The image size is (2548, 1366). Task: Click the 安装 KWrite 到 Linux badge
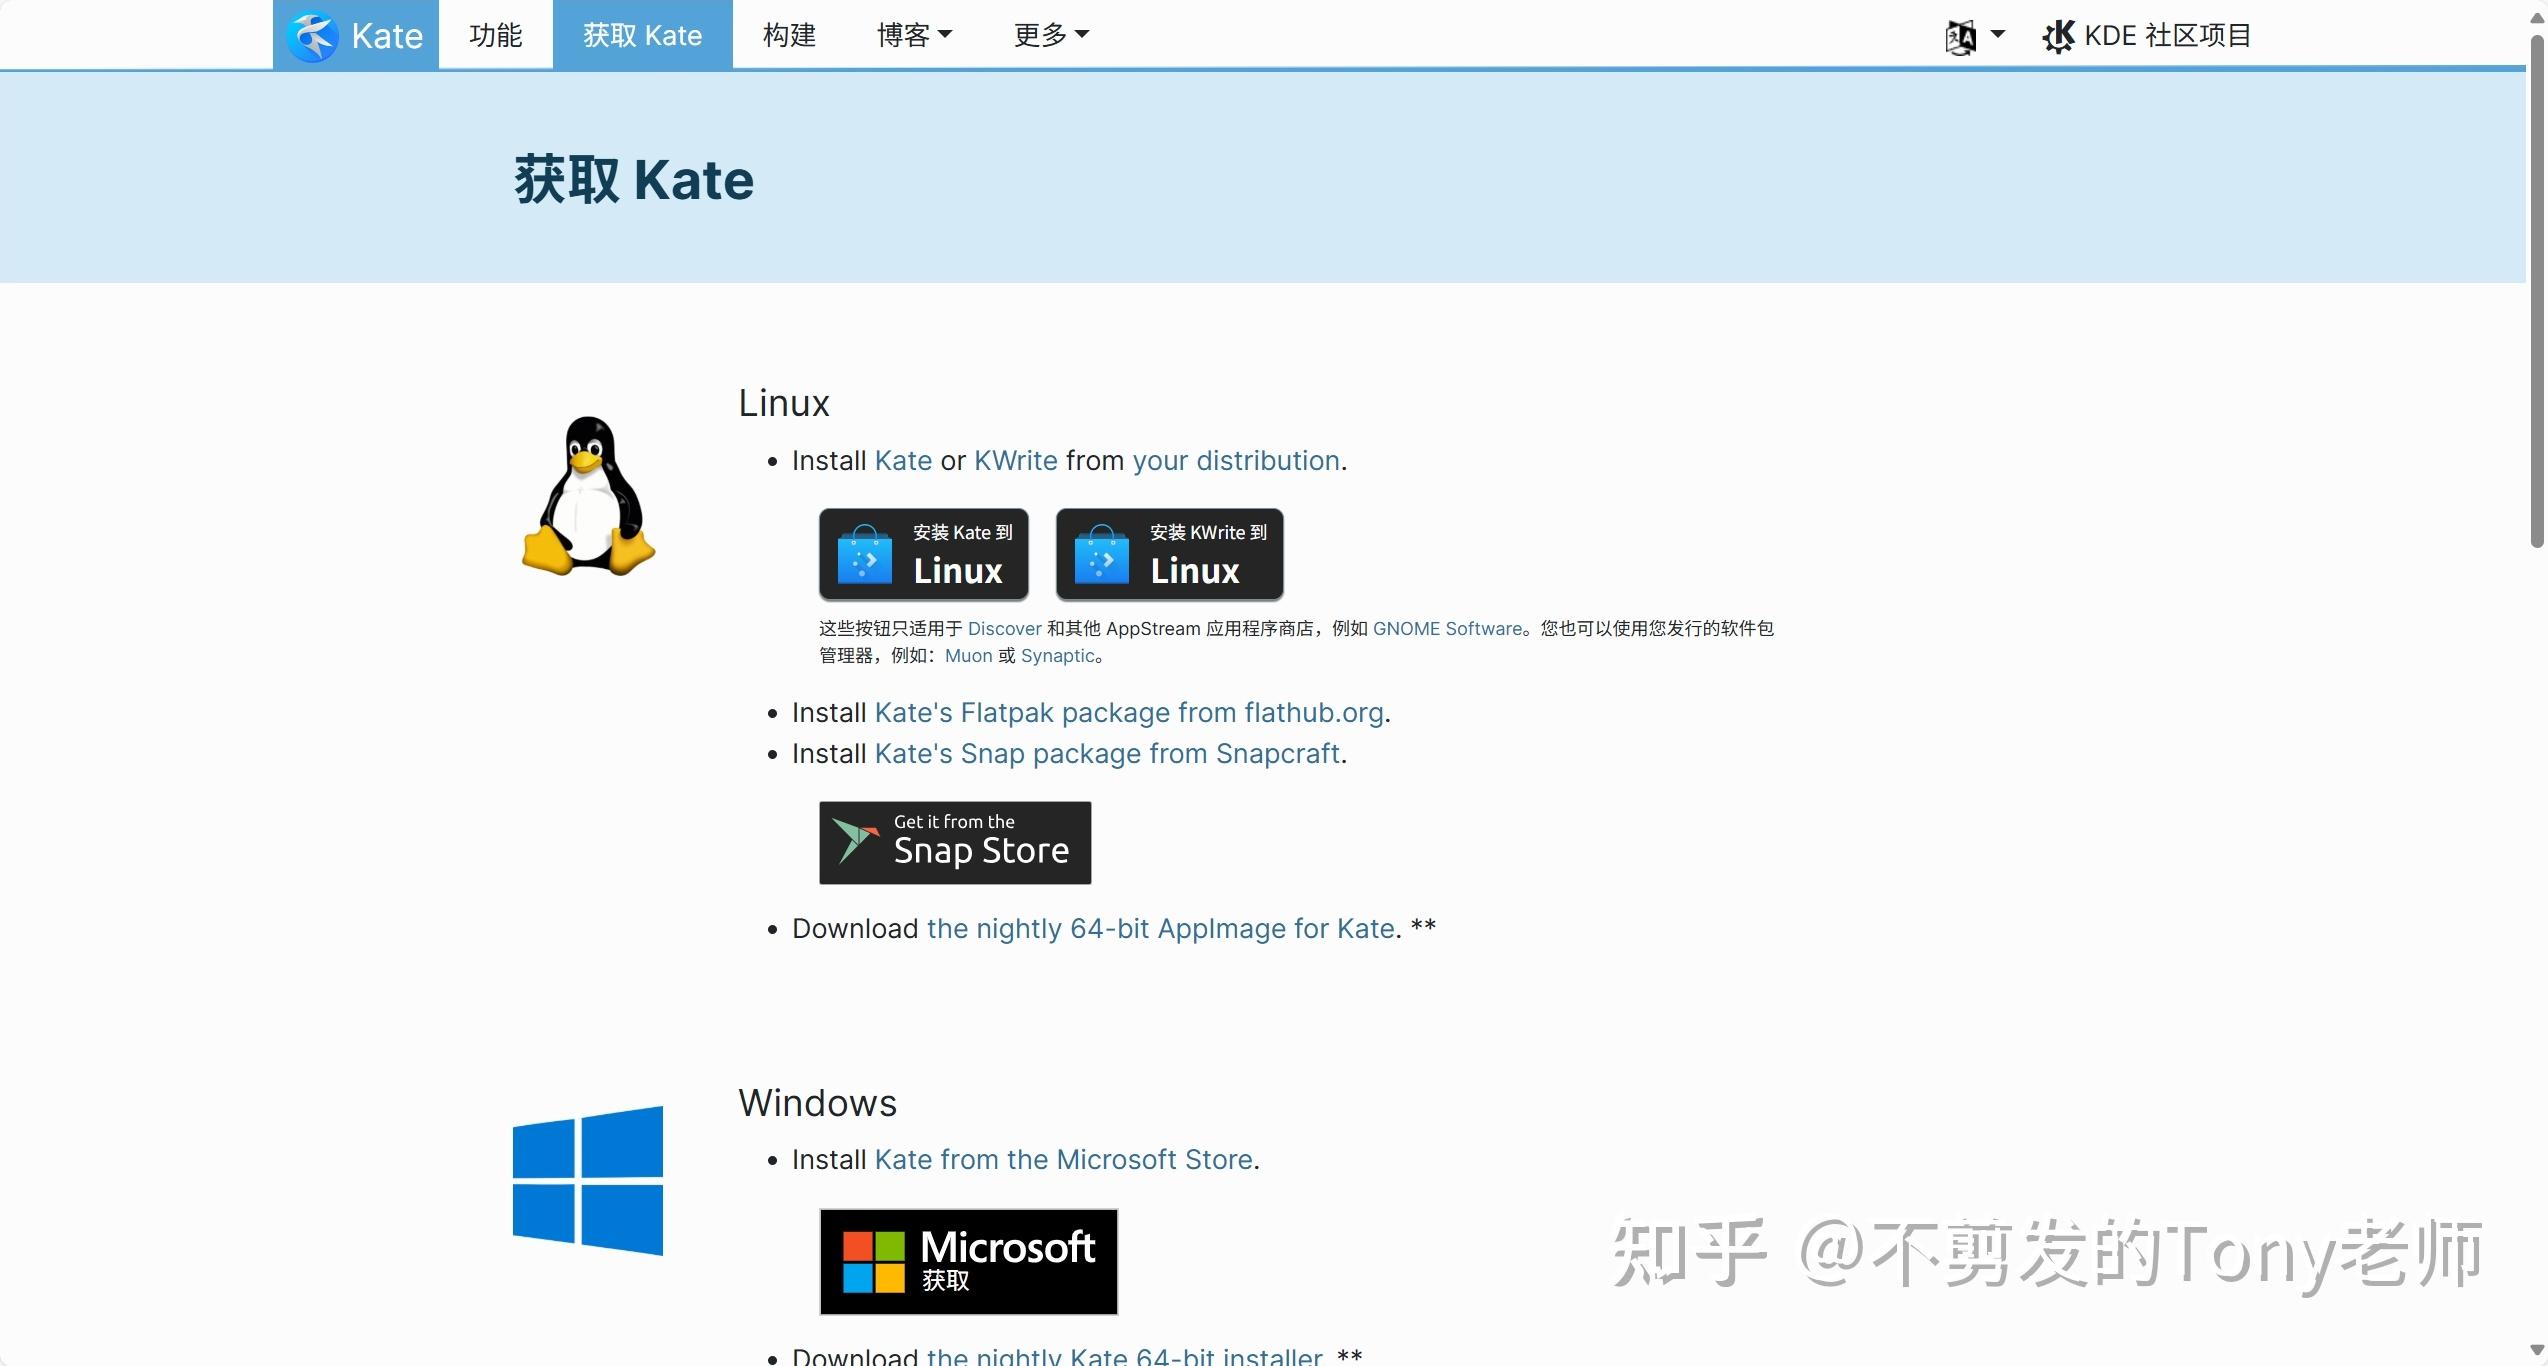(x=1168, y=553)
